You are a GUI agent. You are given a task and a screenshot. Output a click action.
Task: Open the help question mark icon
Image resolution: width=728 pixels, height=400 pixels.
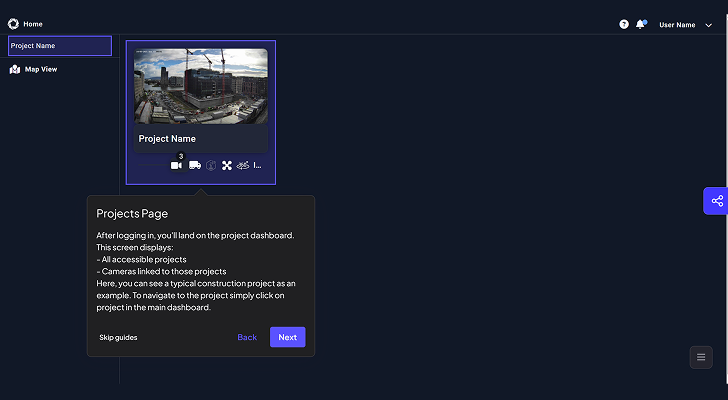click(x=624, y=24)
